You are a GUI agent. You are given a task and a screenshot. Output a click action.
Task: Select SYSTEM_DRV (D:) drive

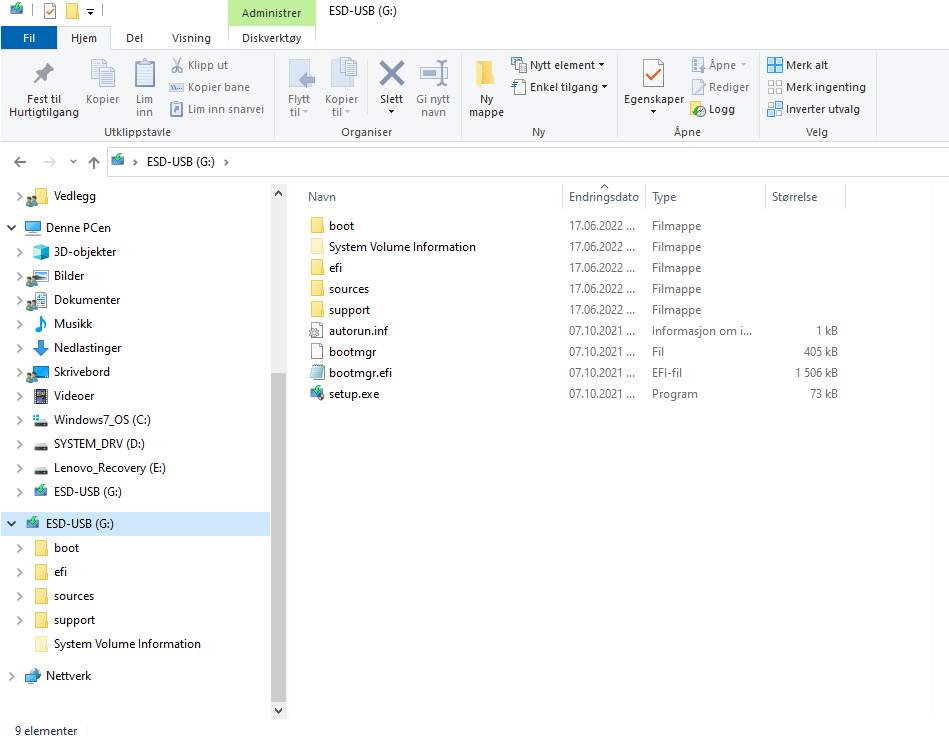click(x=99, y=444)
